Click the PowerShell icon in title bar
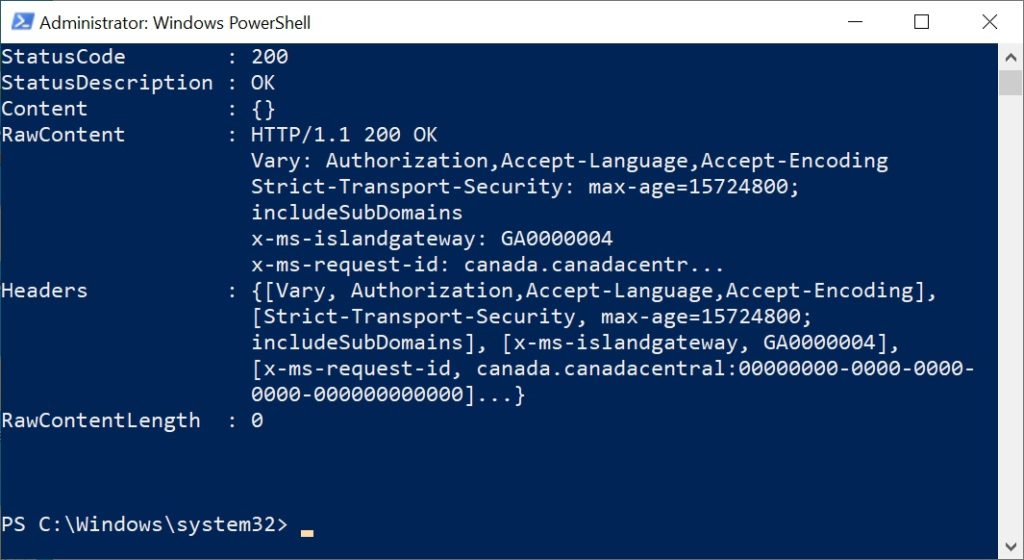1024x560 pixels. pos(22,22)
